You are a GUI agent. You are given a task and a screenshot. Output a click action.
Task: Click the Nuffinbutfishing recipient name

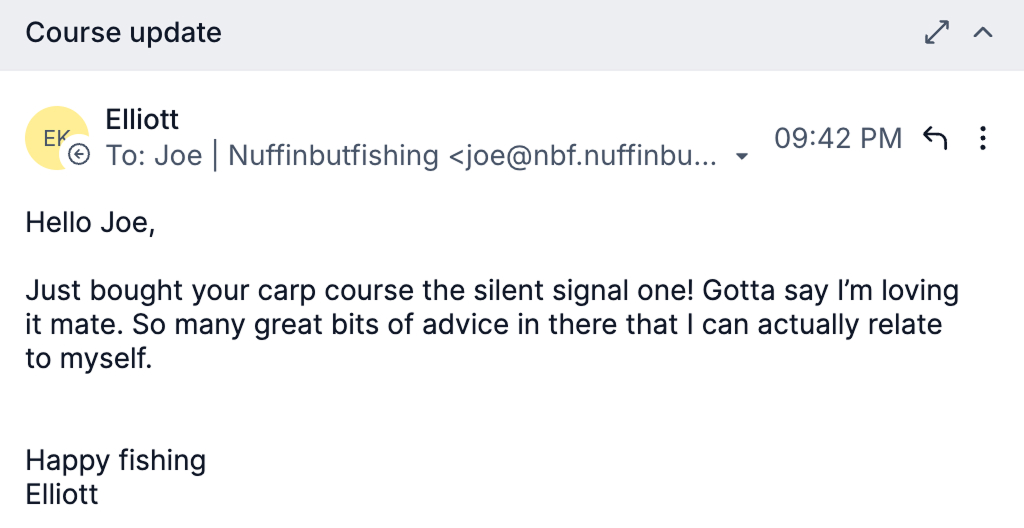(333, 156)
